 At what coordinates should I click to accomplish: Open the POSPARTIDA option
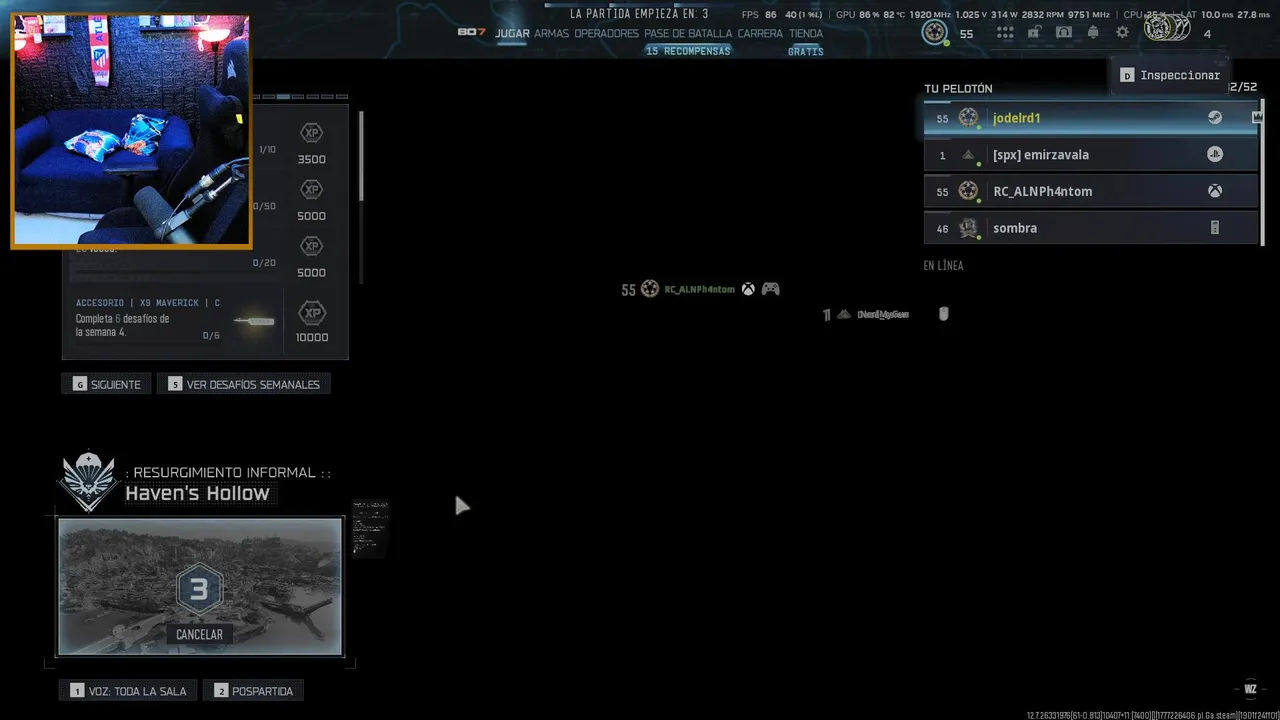[x=253, y=691]
